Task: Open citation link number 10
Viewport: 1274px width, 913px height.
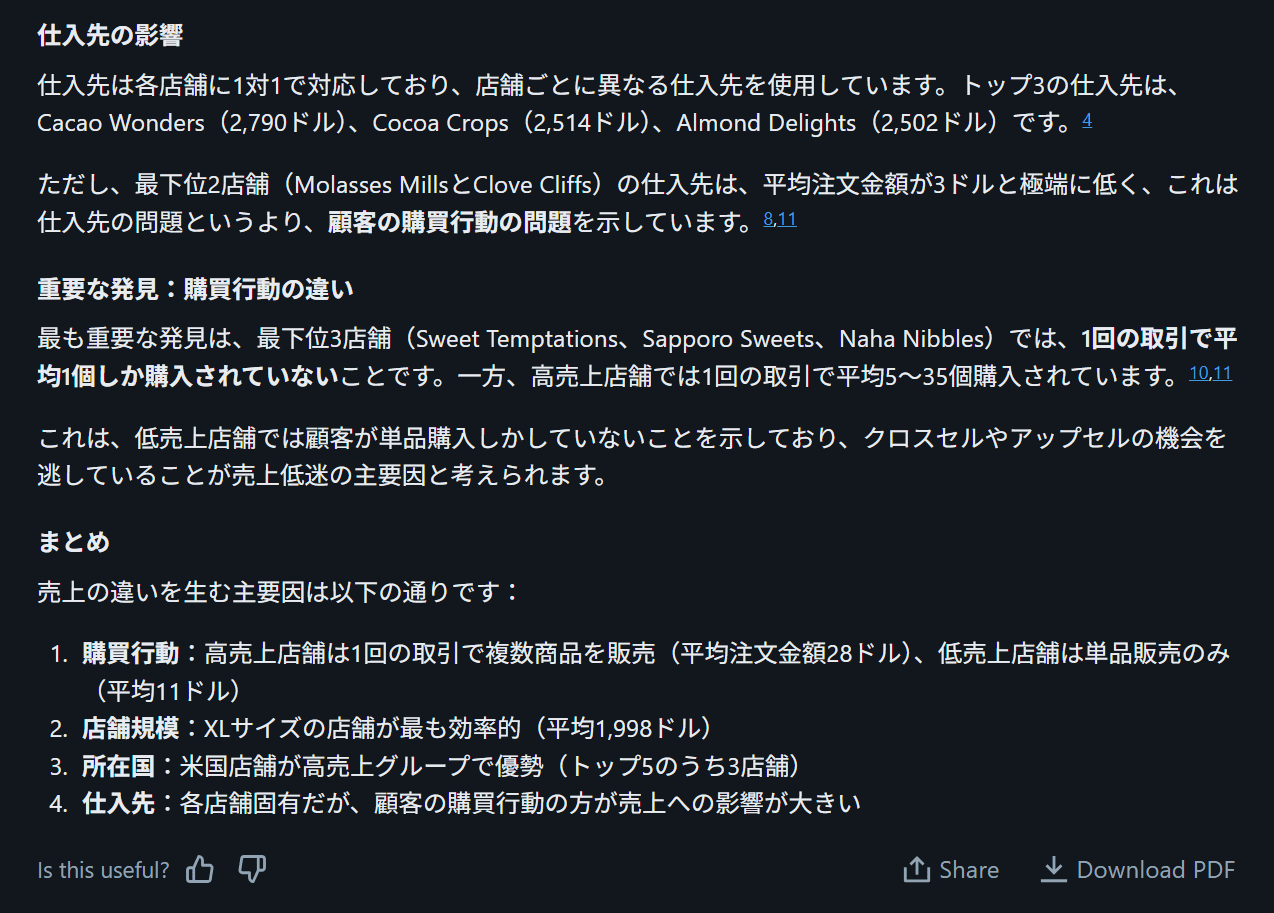Action: [x=1198, y=374]
